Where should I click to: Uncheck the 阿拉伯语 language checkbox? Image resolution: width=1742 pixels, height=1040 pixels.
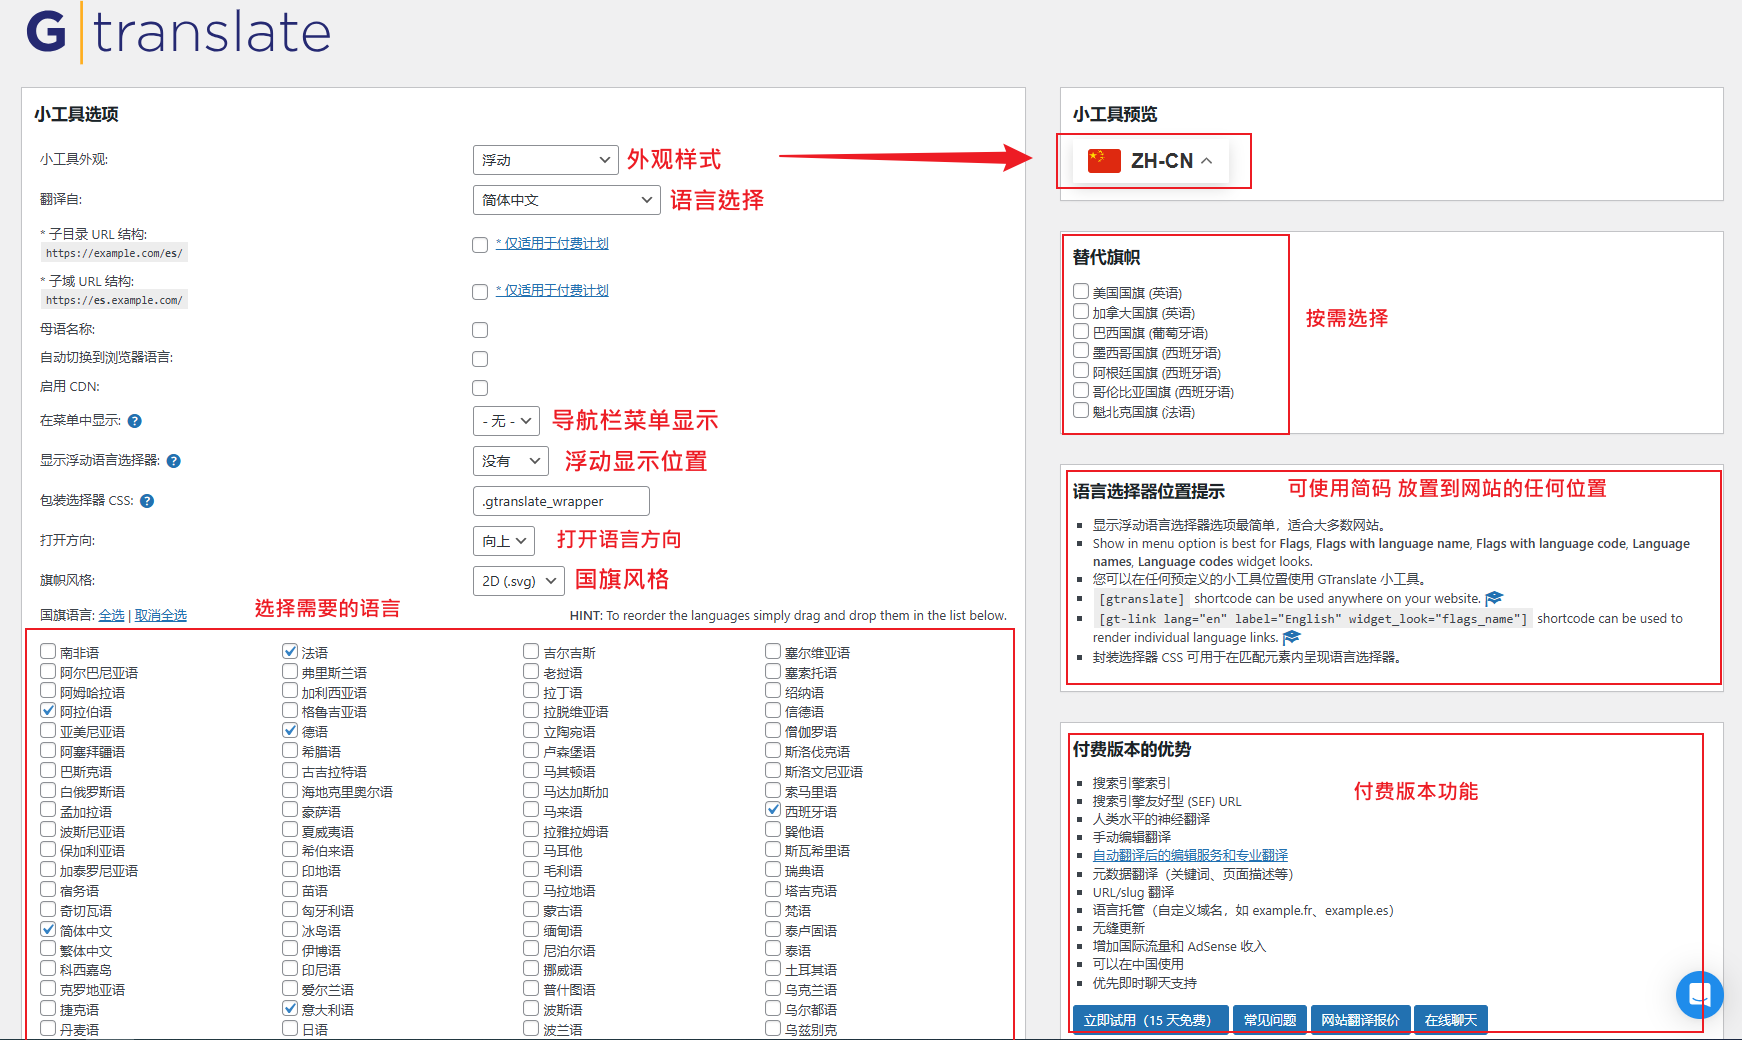48,711
